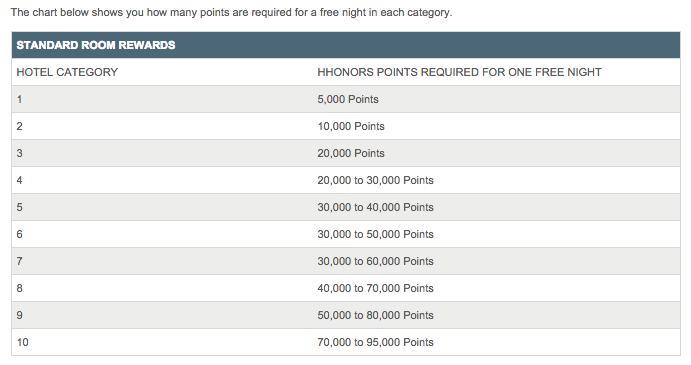Select the category 3 value of 20,000 Points
Screen dimensions: 691x365
coord(351,153)
